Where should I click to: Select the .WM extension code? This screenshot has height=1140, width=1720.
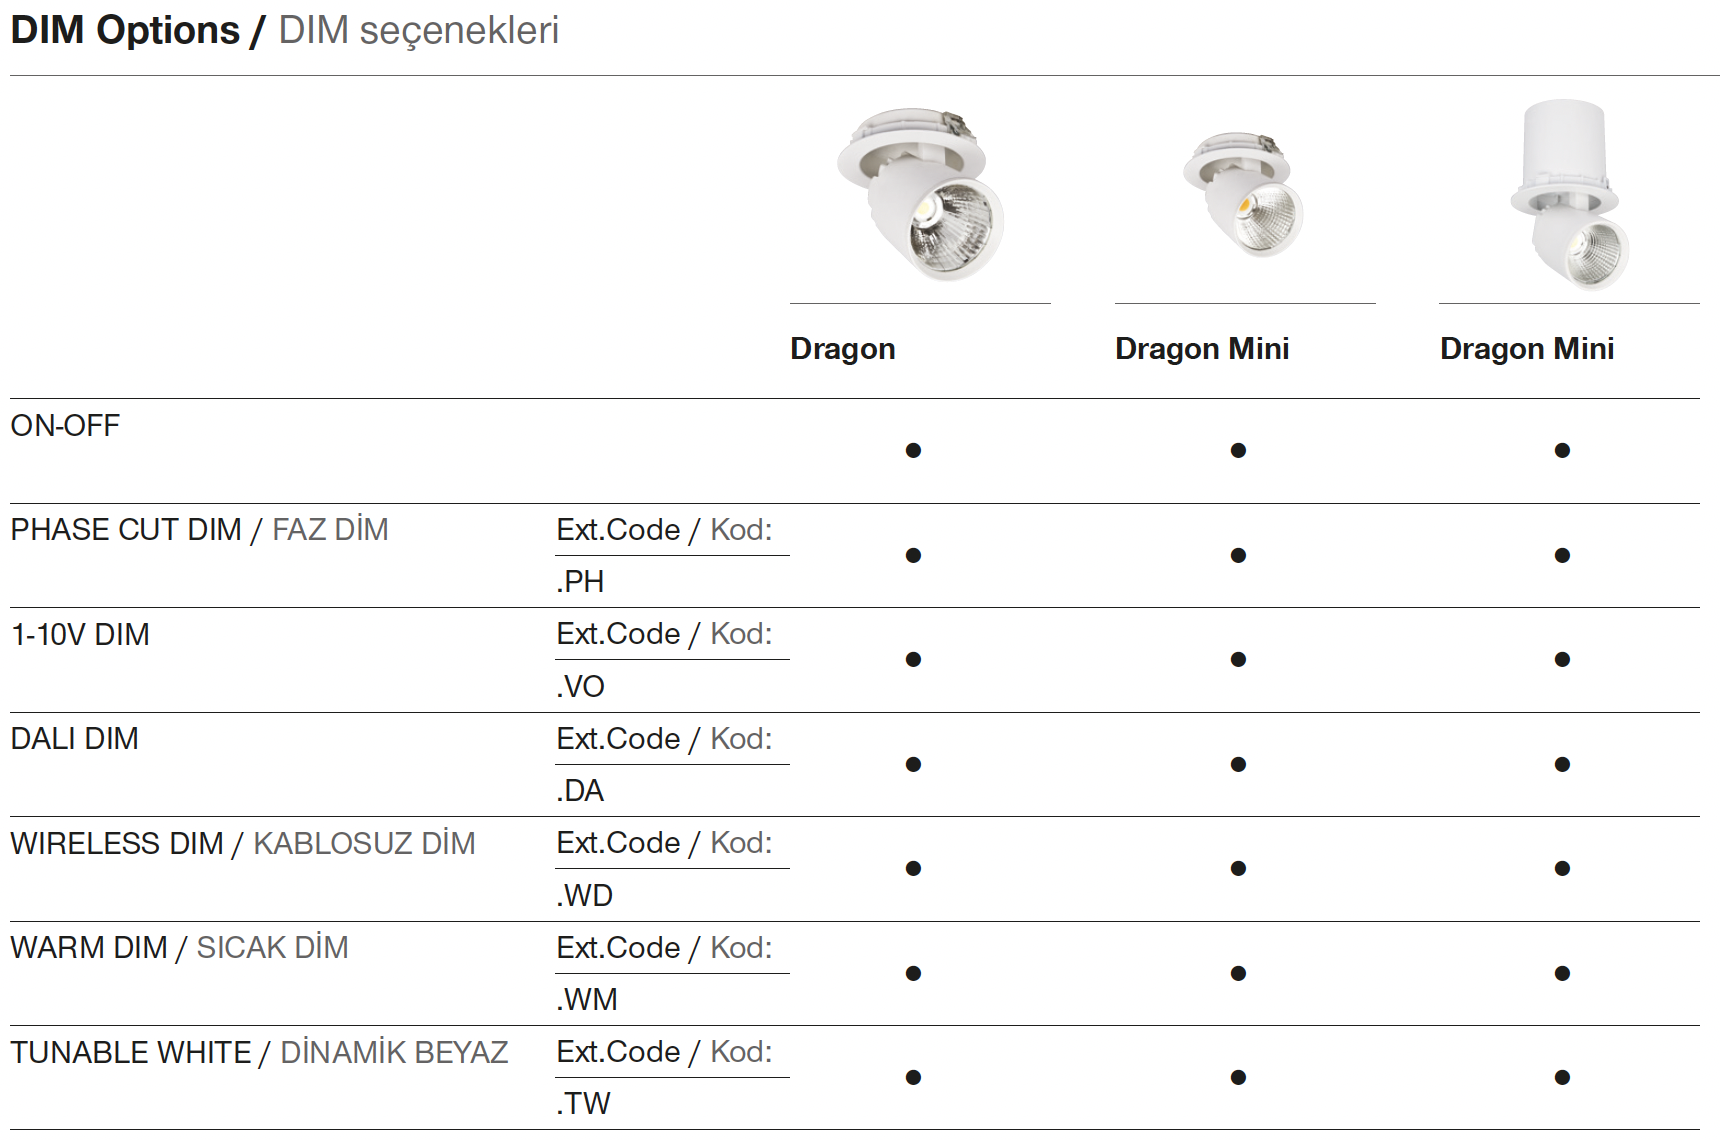coord(587,1000)
